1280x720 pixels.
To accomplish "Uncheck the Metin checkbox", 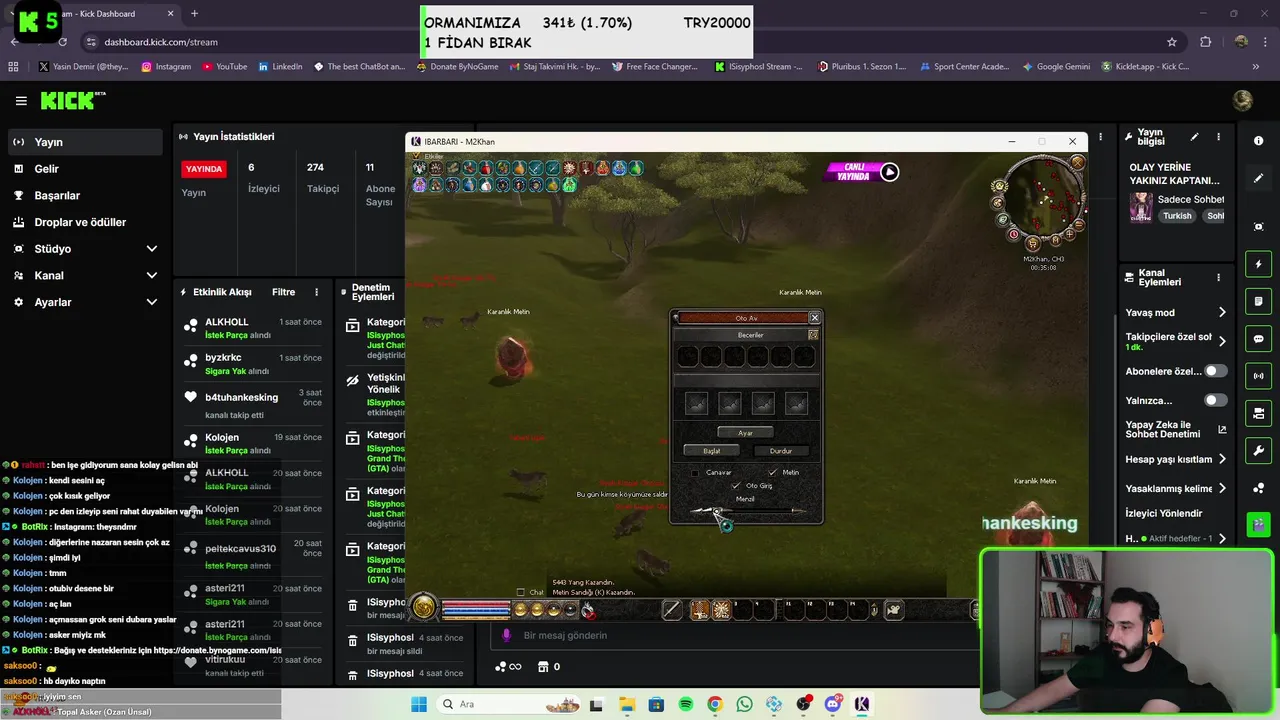I will tap(772, 472).
